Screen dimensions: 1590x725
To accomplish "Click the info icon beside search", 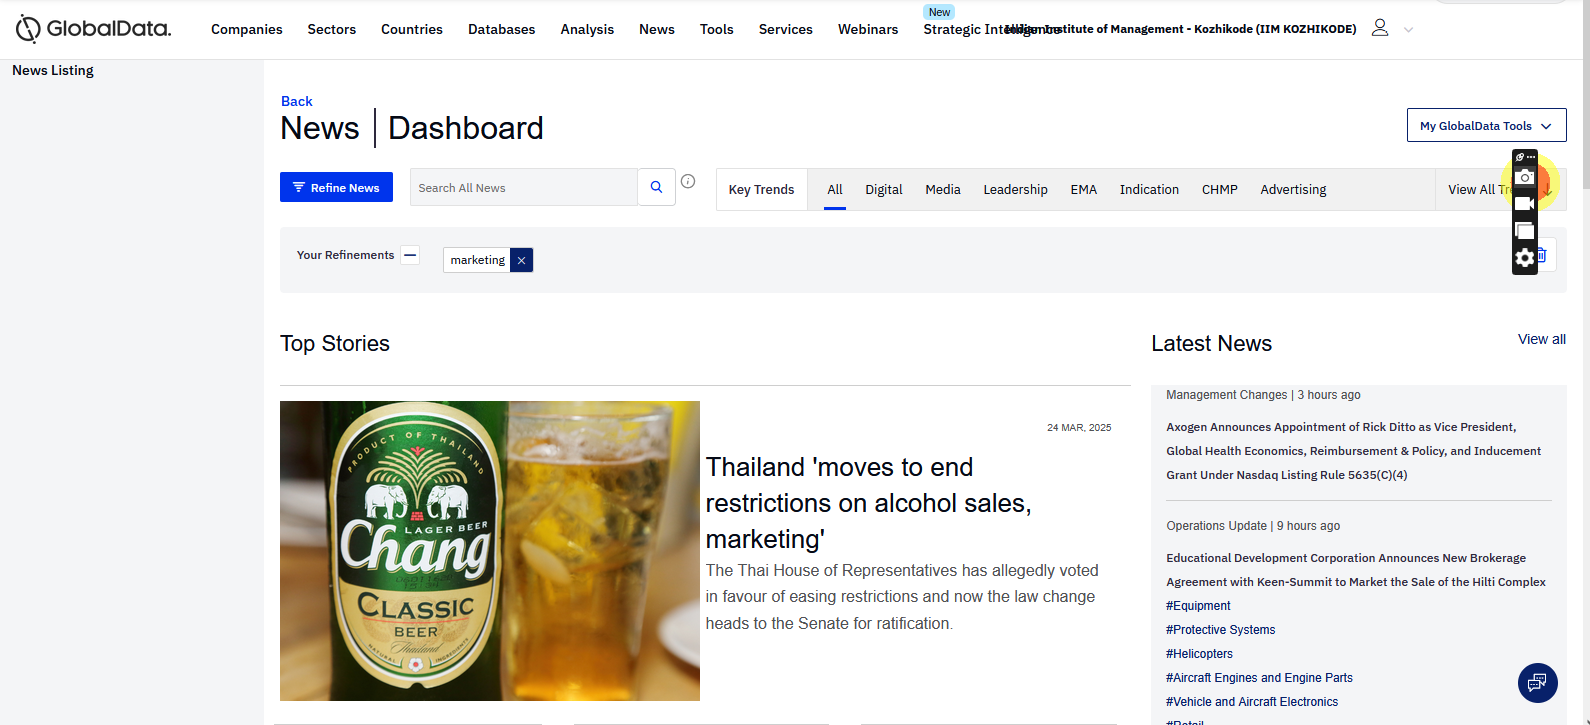I will coord(688,181).
